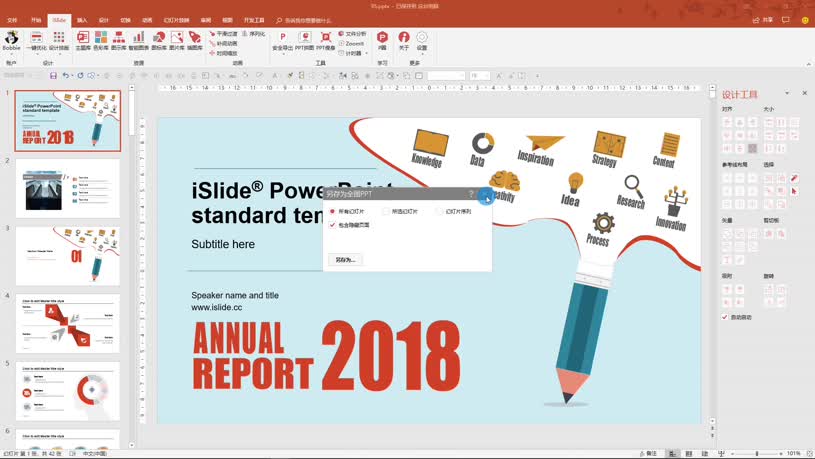815x459 pixels.
Task: Open 安全导出 secure export
Action: click(283, 41)
